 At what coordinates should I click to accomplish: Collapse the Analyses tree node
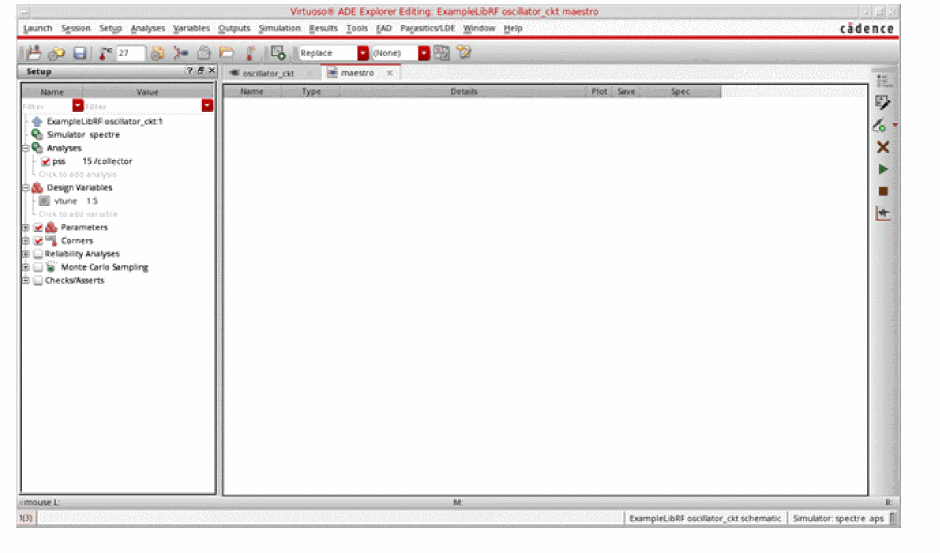(x=26, y=148)
